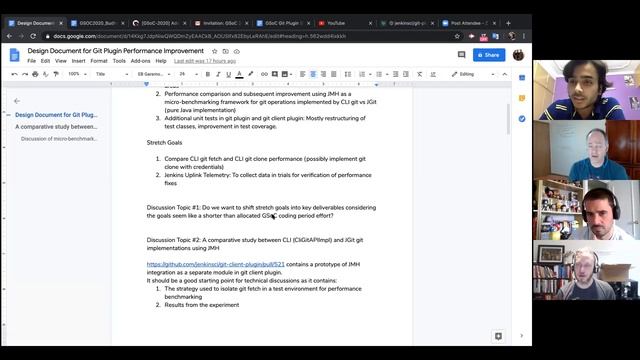Screen dimensions: 640x360
Task: Open the Calendar side panel icon
Action: (x=522, y=78)
